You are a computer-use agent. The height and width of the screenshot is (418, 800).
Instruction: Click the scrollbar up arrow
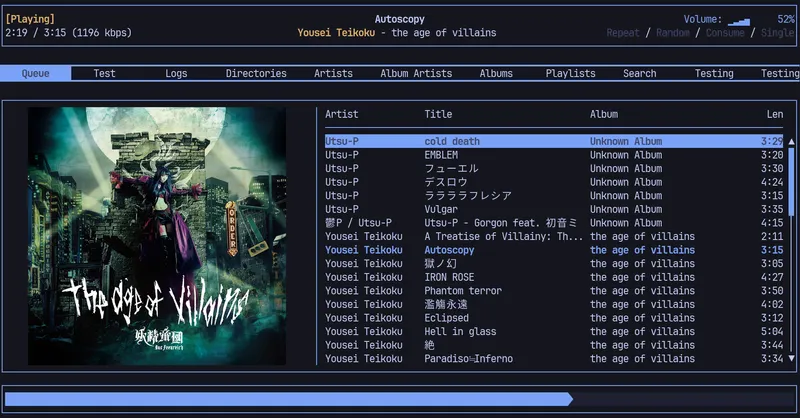click(791, 141)
